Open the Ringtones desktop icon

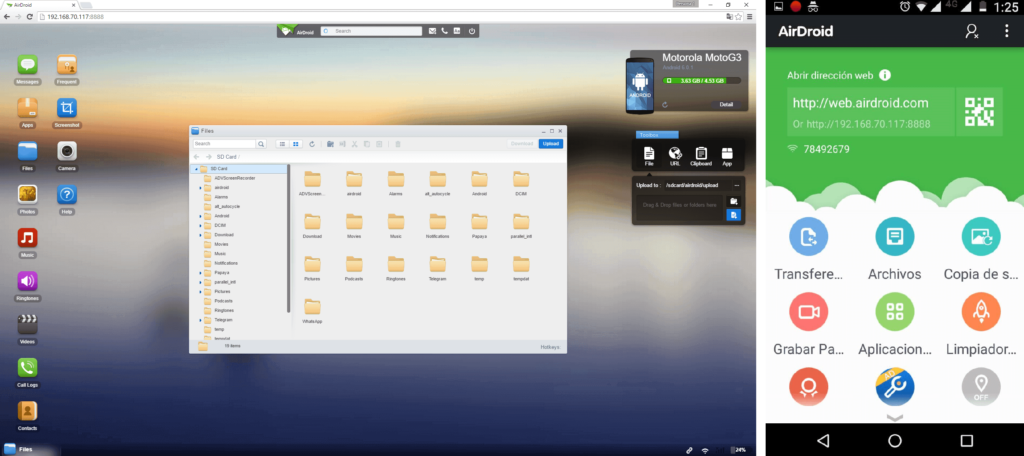click(27, 281)
